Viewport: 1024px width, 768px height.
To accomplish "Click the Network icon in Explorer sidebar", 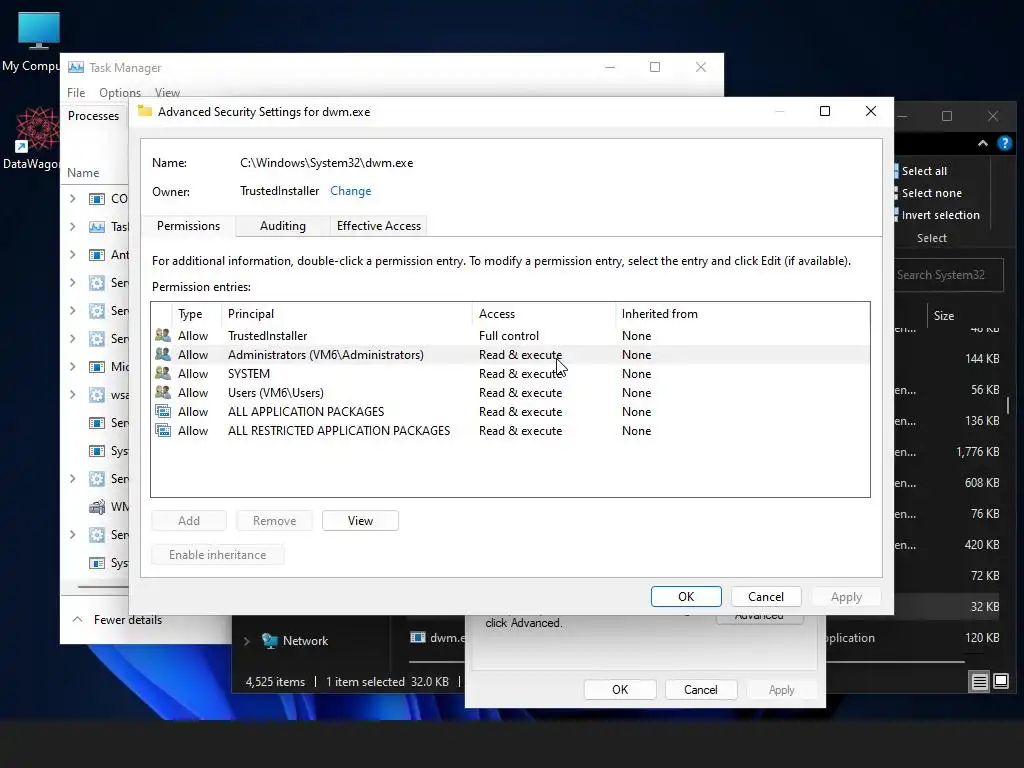I will click(269, 641).
